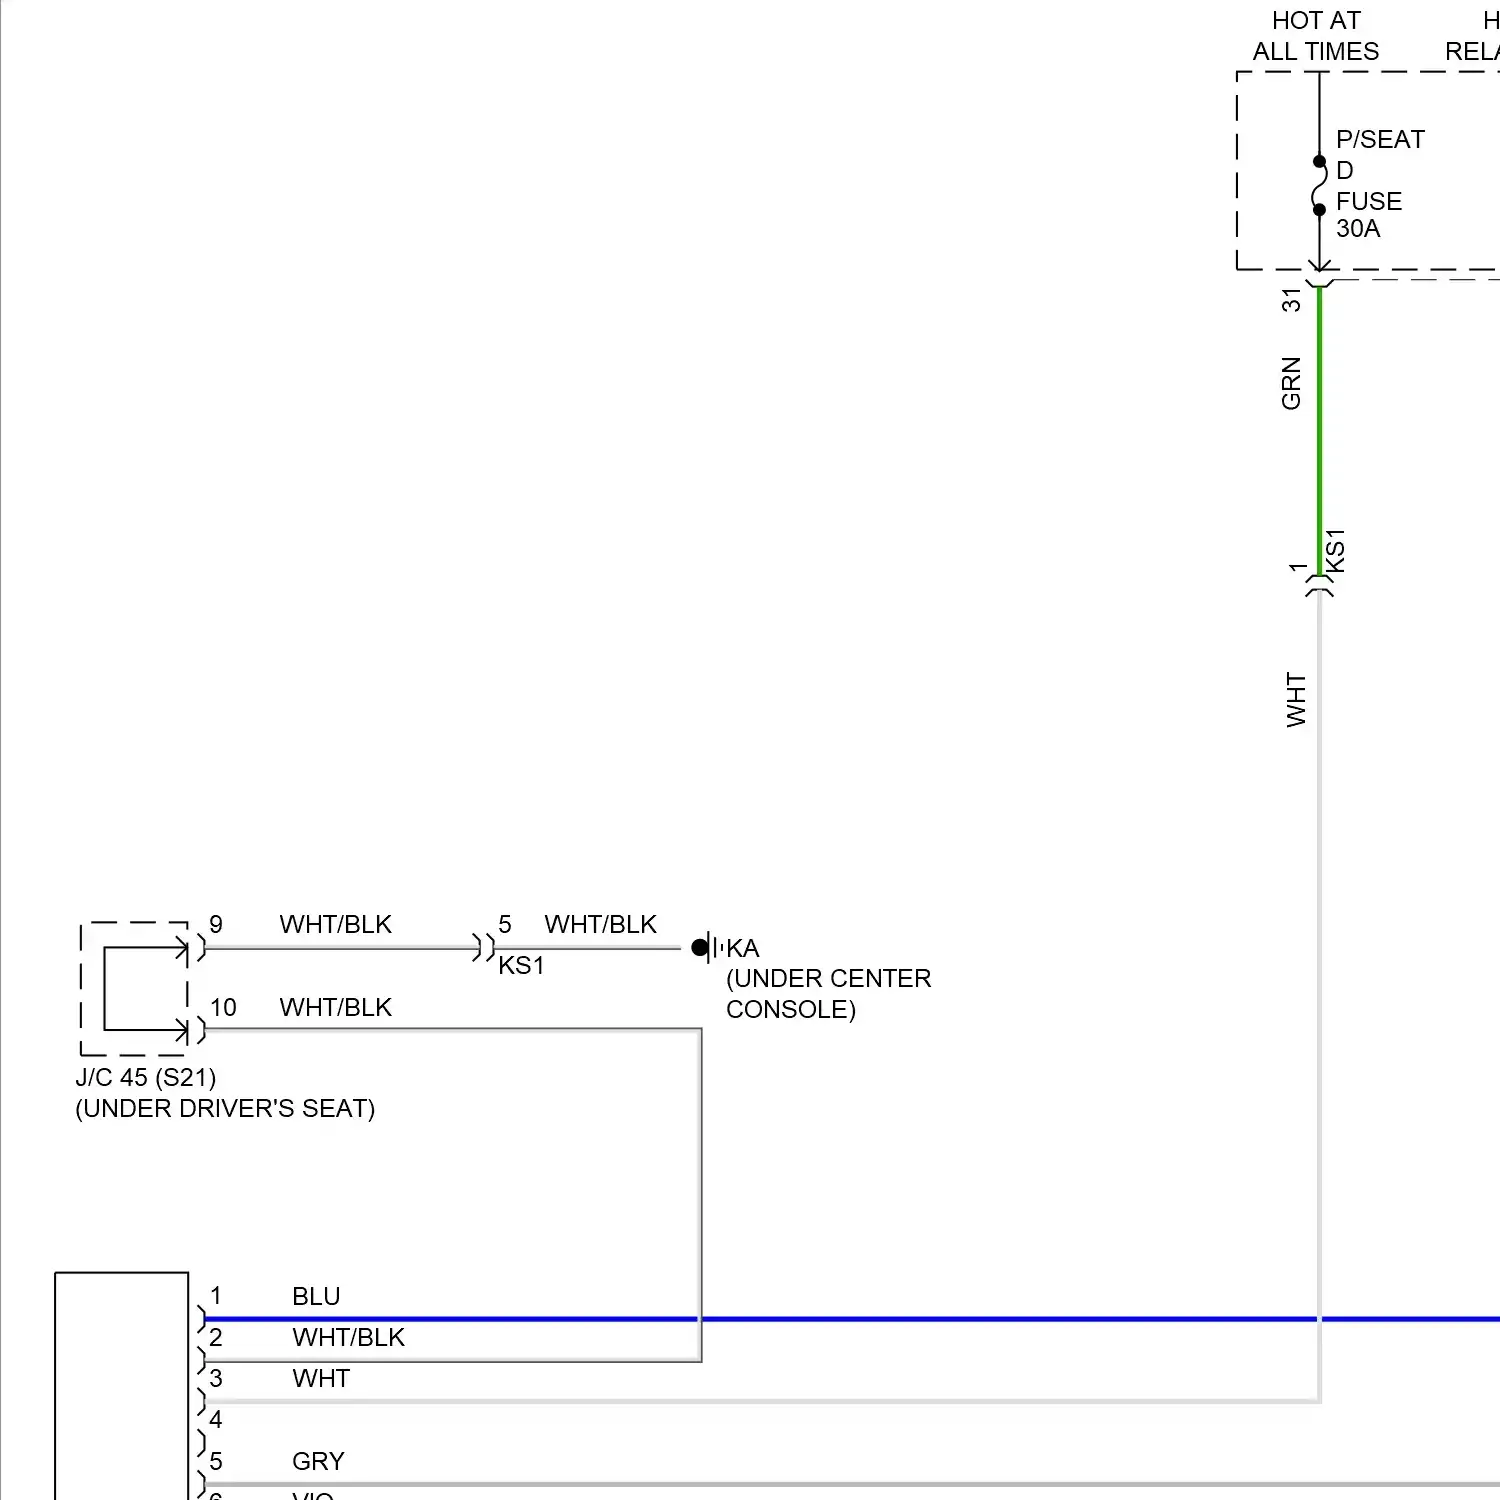
Task: Click WHT/BLK label next to pin 5
Action: (601, 924)
